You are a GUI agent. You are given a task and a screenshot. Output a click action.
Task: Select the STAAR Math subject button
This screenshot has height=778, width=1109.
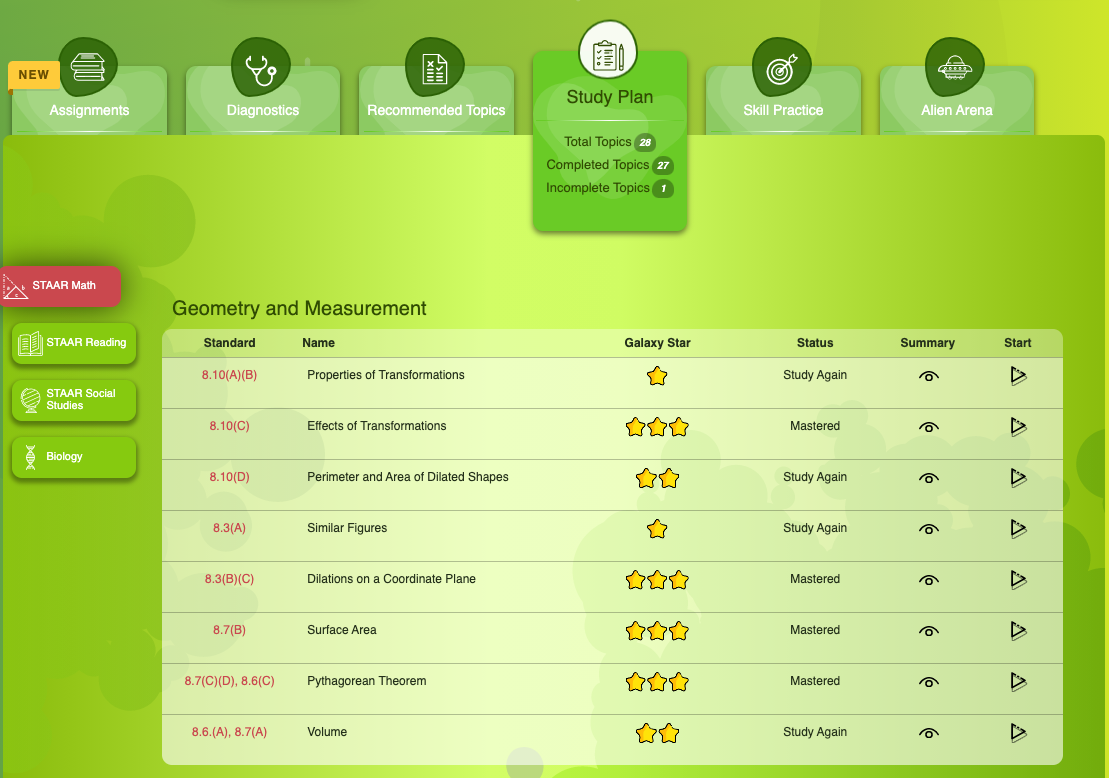pos(62,286)
